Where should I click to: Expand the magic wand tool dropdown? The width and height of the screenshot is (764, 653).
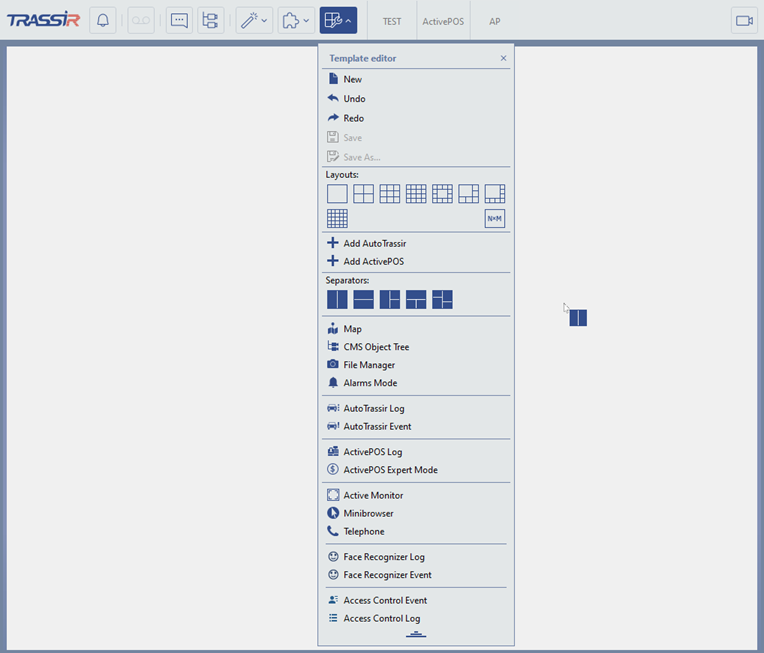pos(254,21)
